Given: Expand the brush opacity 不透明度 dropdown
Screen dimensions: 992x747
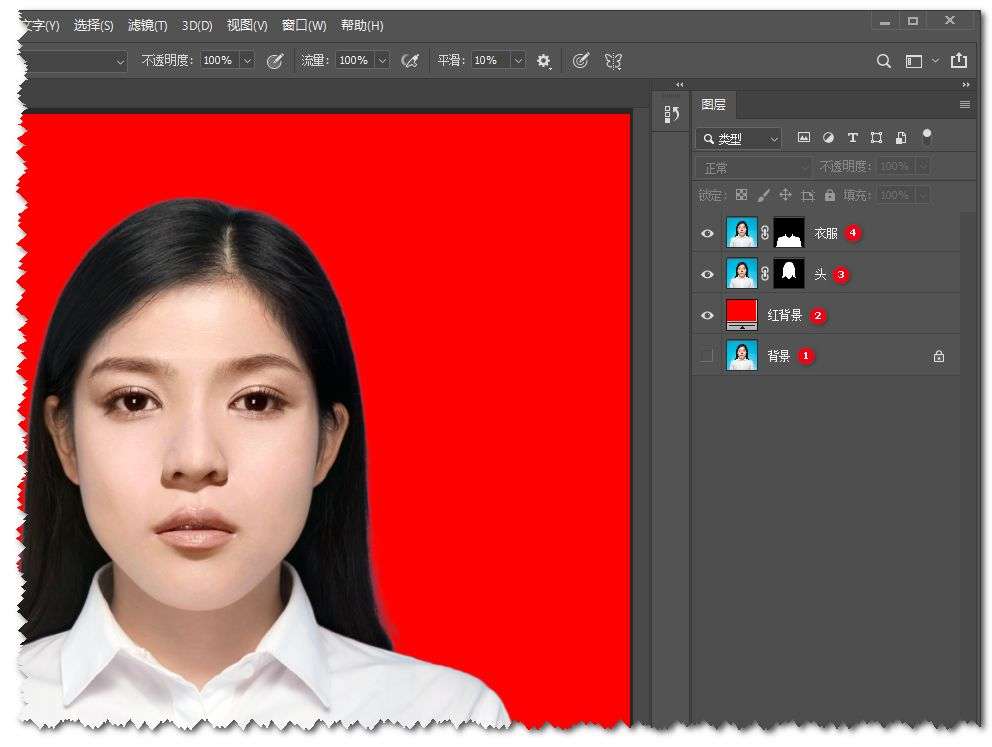Looking at the screenshot, I should pos(247,61).
